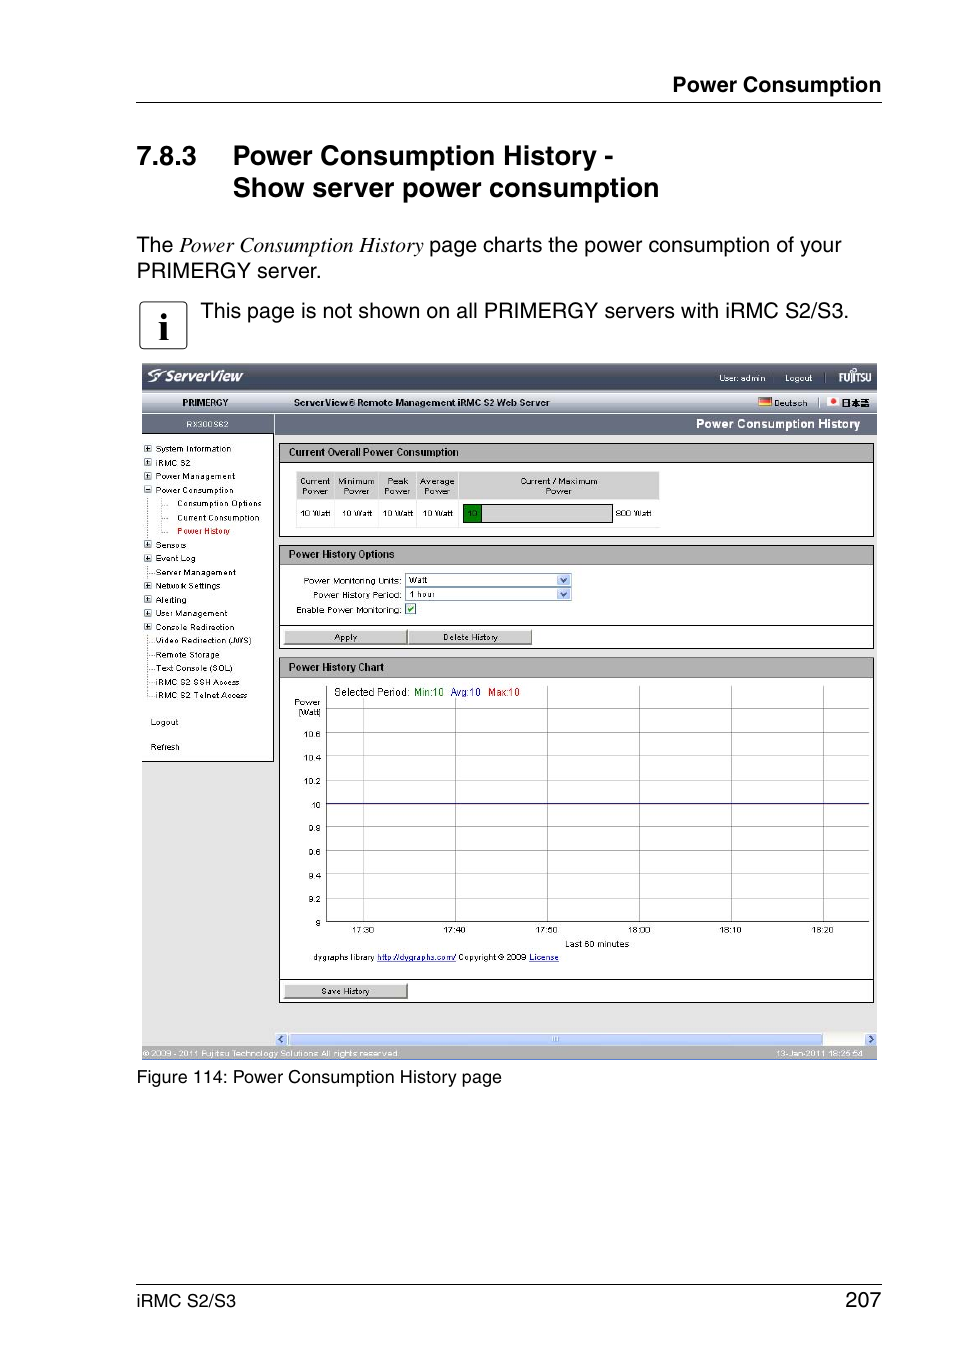
Task: Click the horizontal scrollbar thumb
Action: pos(555,1039)
